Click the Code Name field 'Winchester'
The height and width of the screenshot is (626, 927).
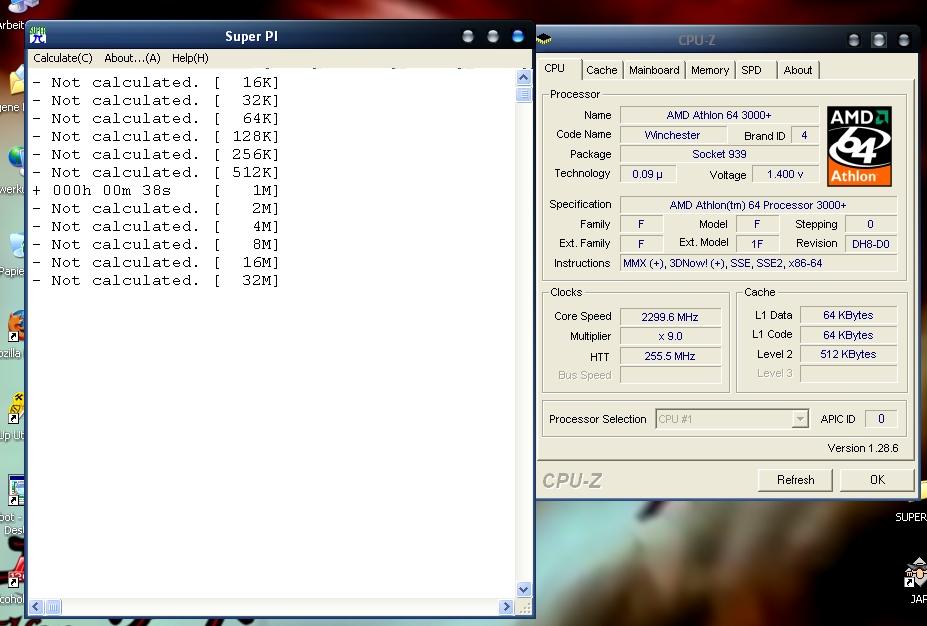tap(672, 135)
